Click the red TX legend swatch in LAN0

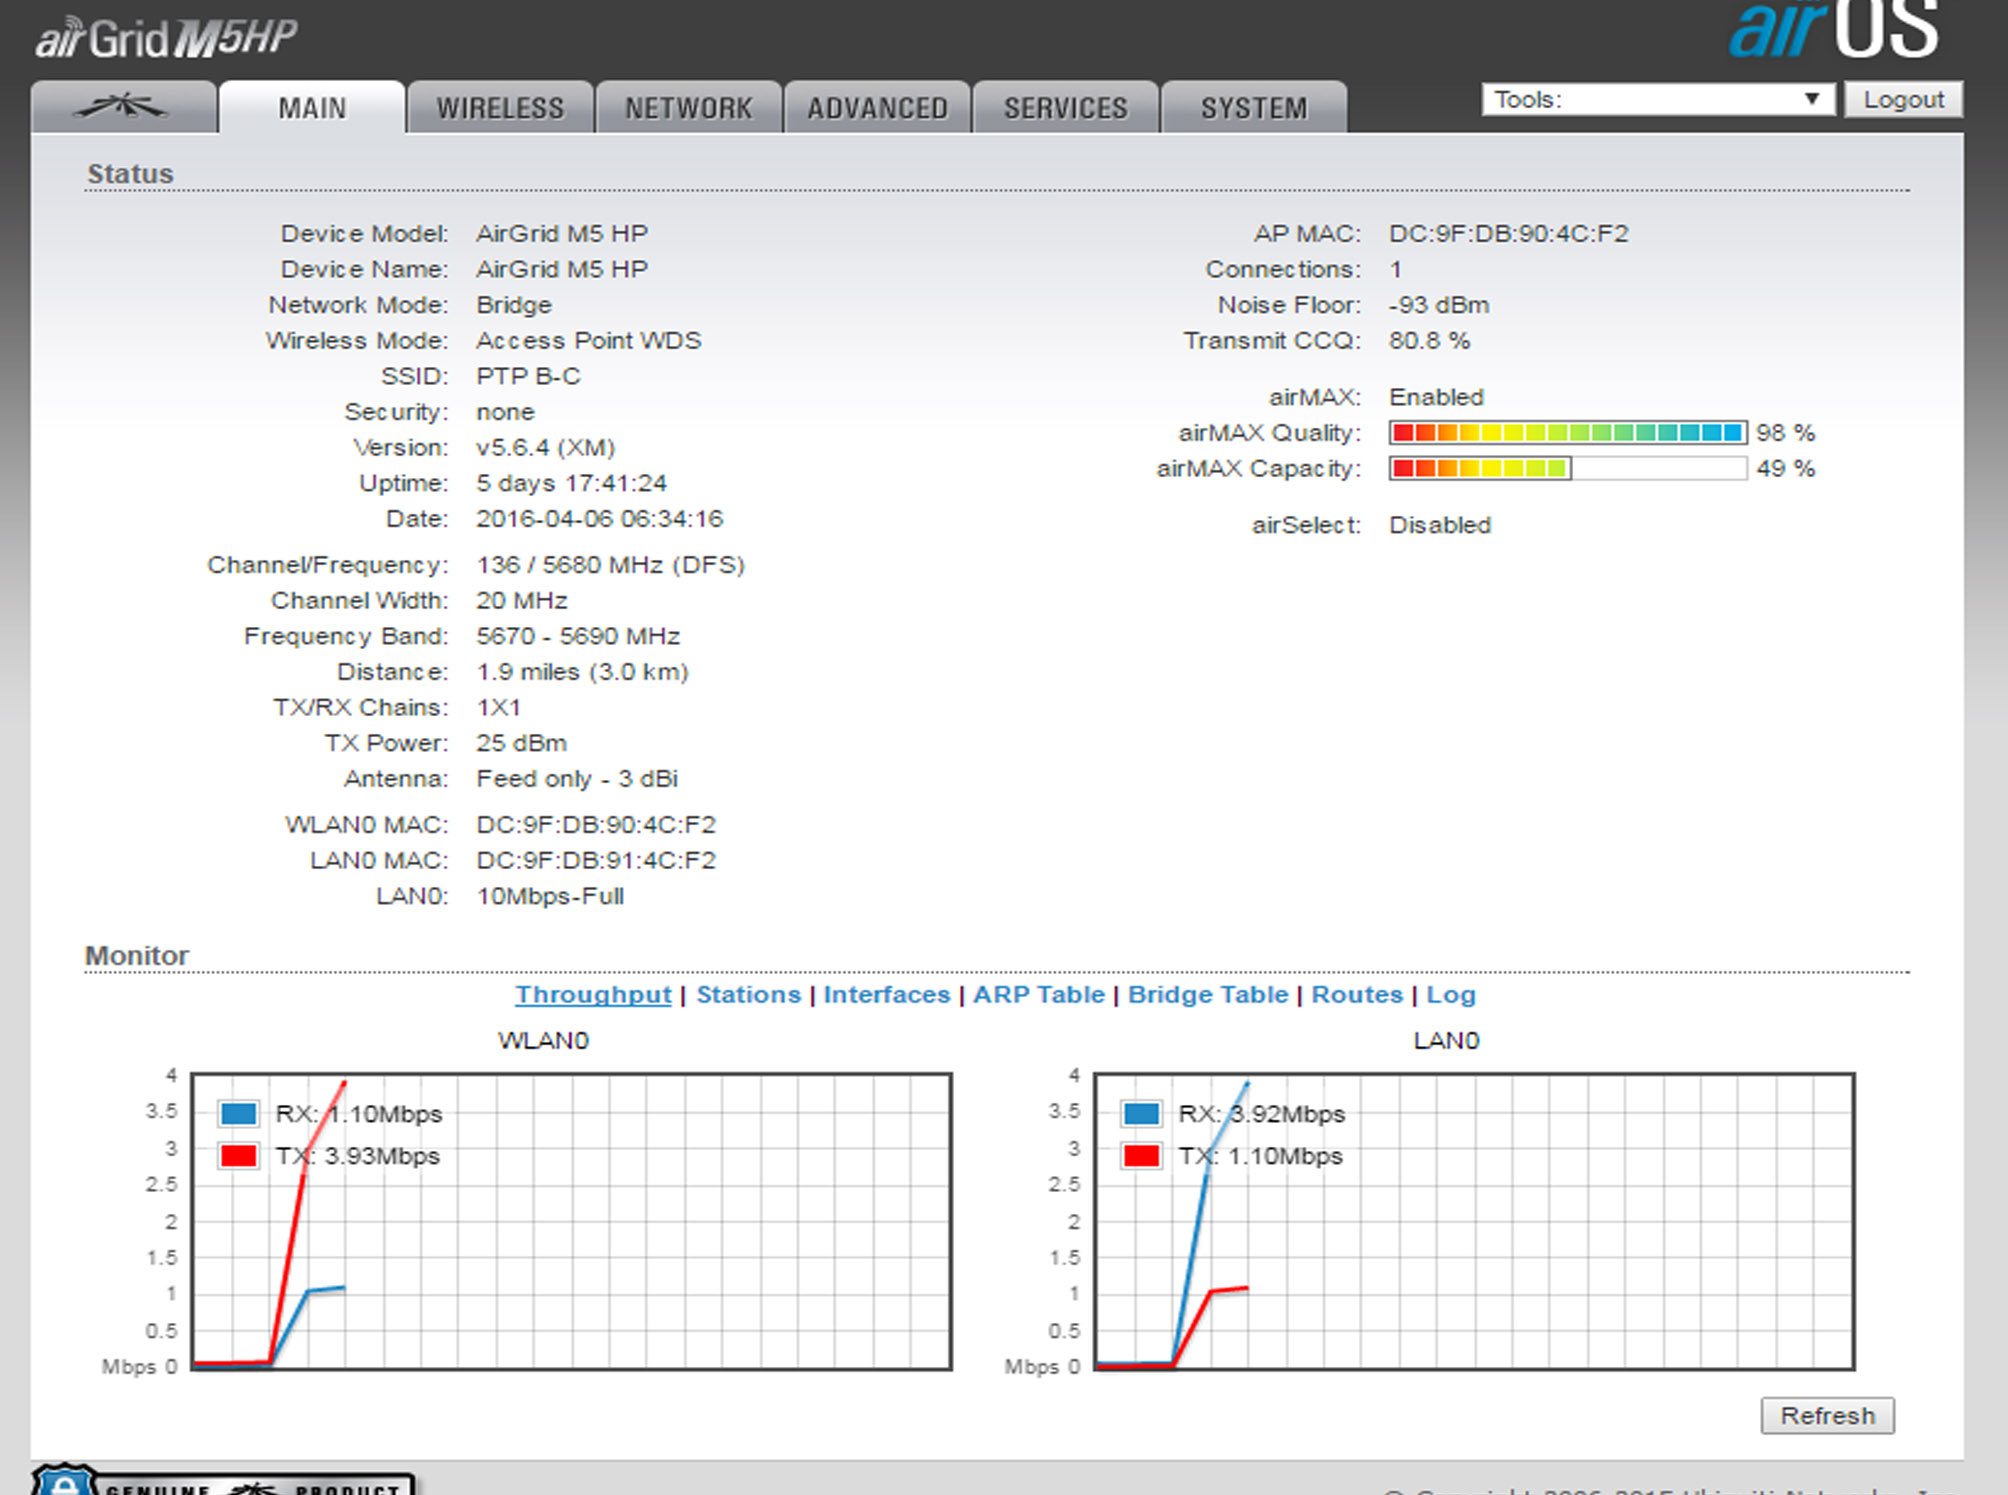click(1141, 1156)
